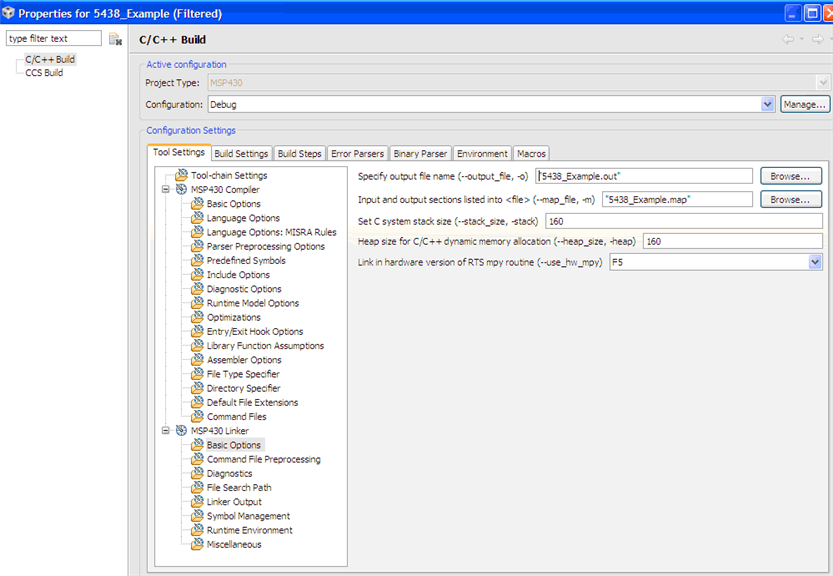Viewport: 833px width, 576px height.
Task: Click the Library Function Assumptions icon
Action: [198, 345]
